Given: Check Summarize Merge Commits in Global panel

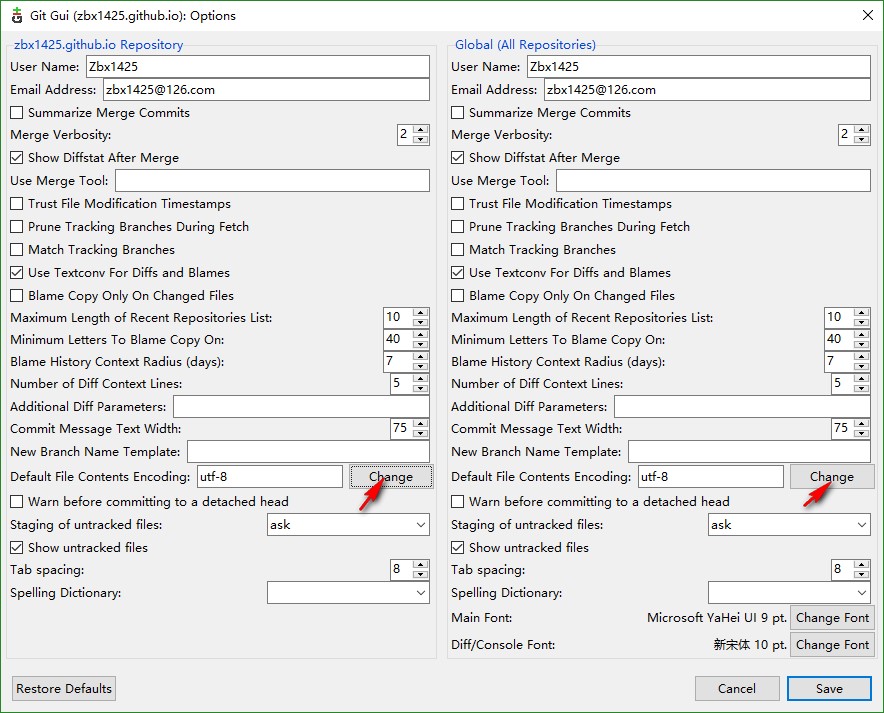Looking at the screenshot, I should coord(458,113).
